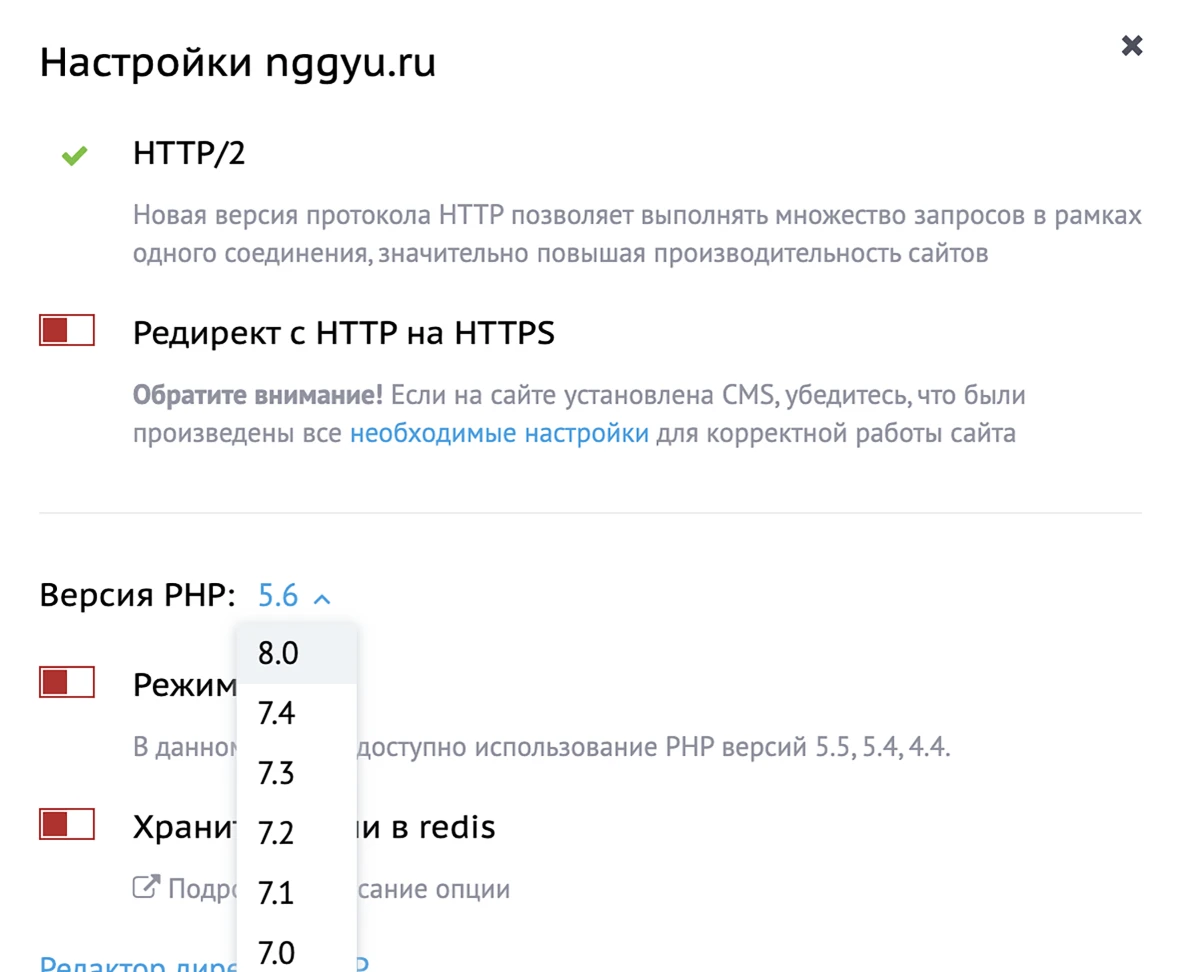Screen dimensions: 1184x972
Task: Select PHP version 7.1
Action: point(276,892)
